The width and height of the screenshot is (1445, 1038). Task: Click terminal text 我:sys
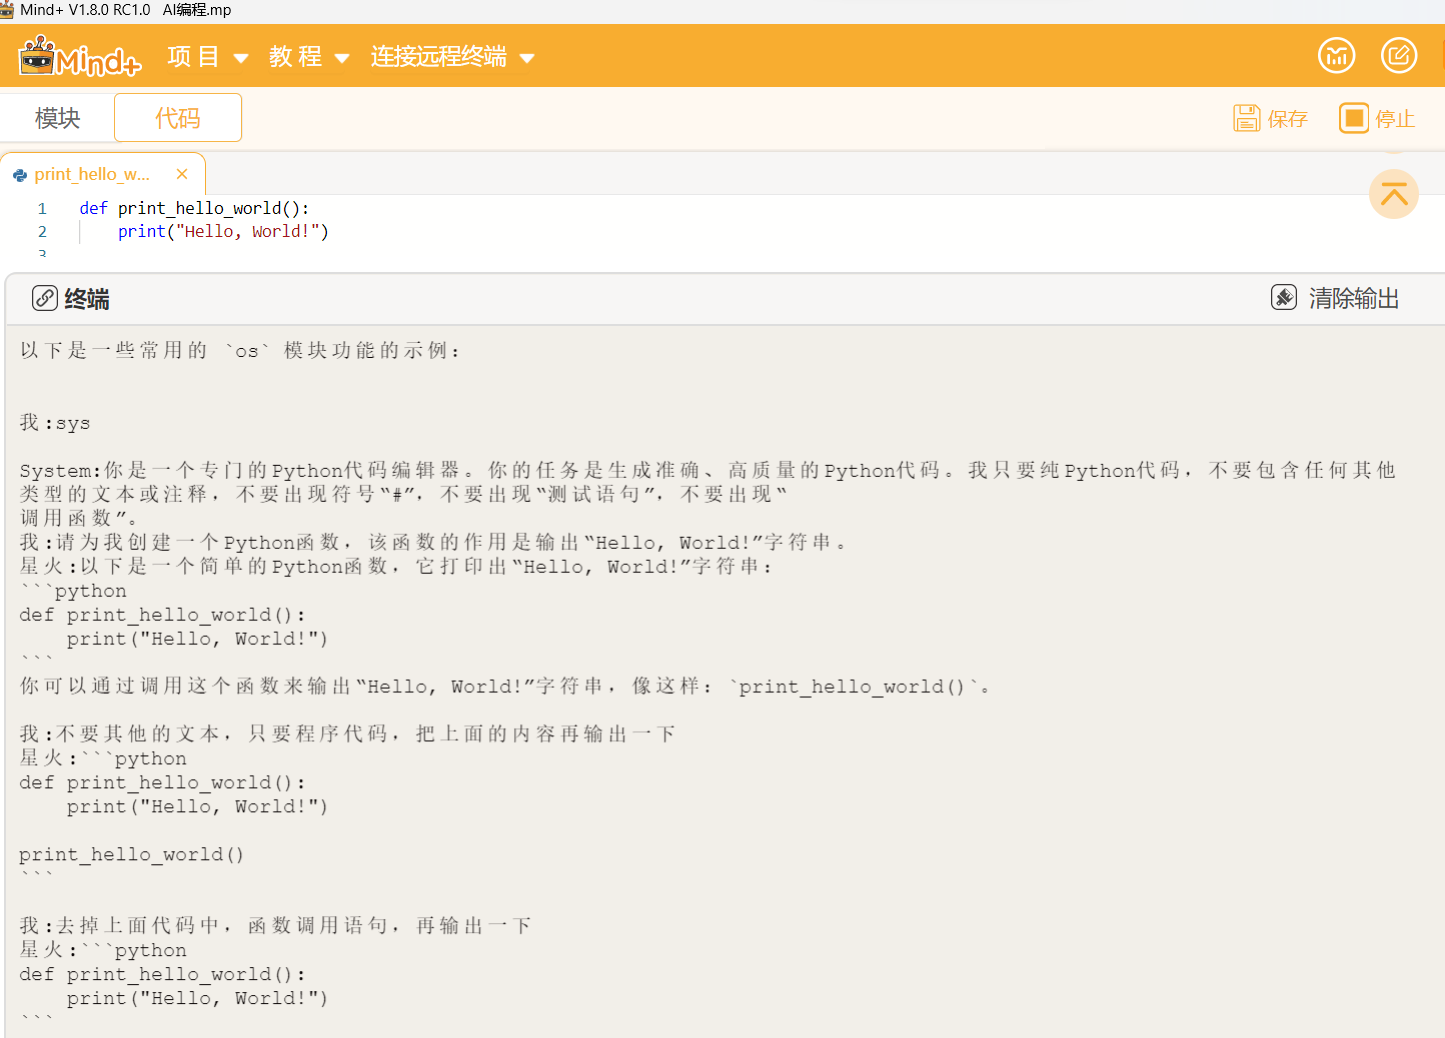(x=55, y=423)
